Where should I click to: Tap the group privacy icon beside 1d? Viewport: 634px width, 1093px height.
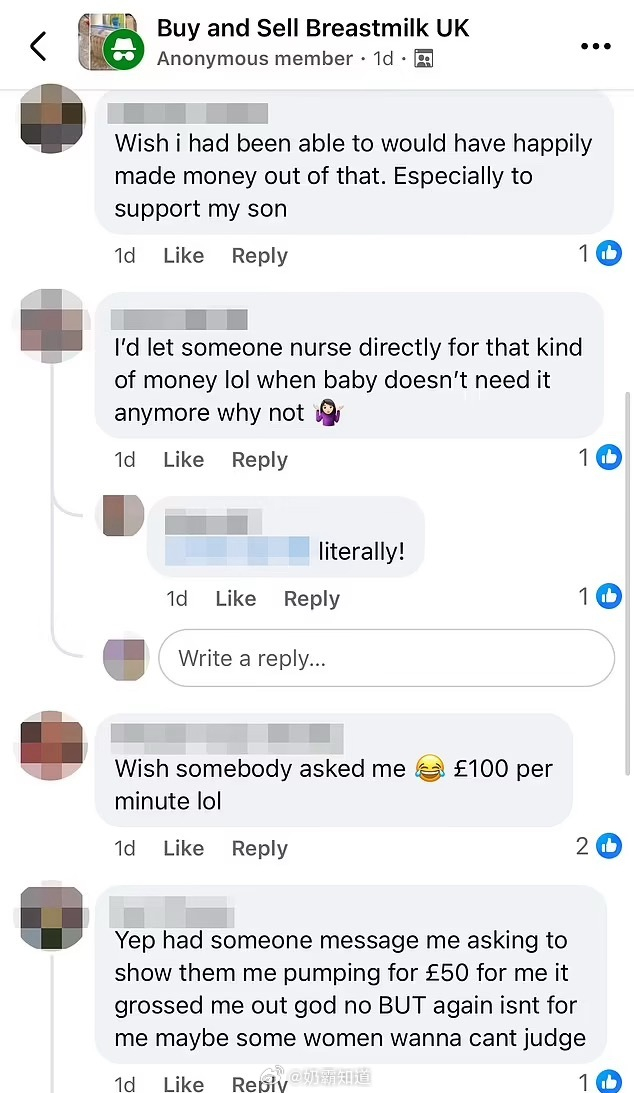click(x=424, y=59)
